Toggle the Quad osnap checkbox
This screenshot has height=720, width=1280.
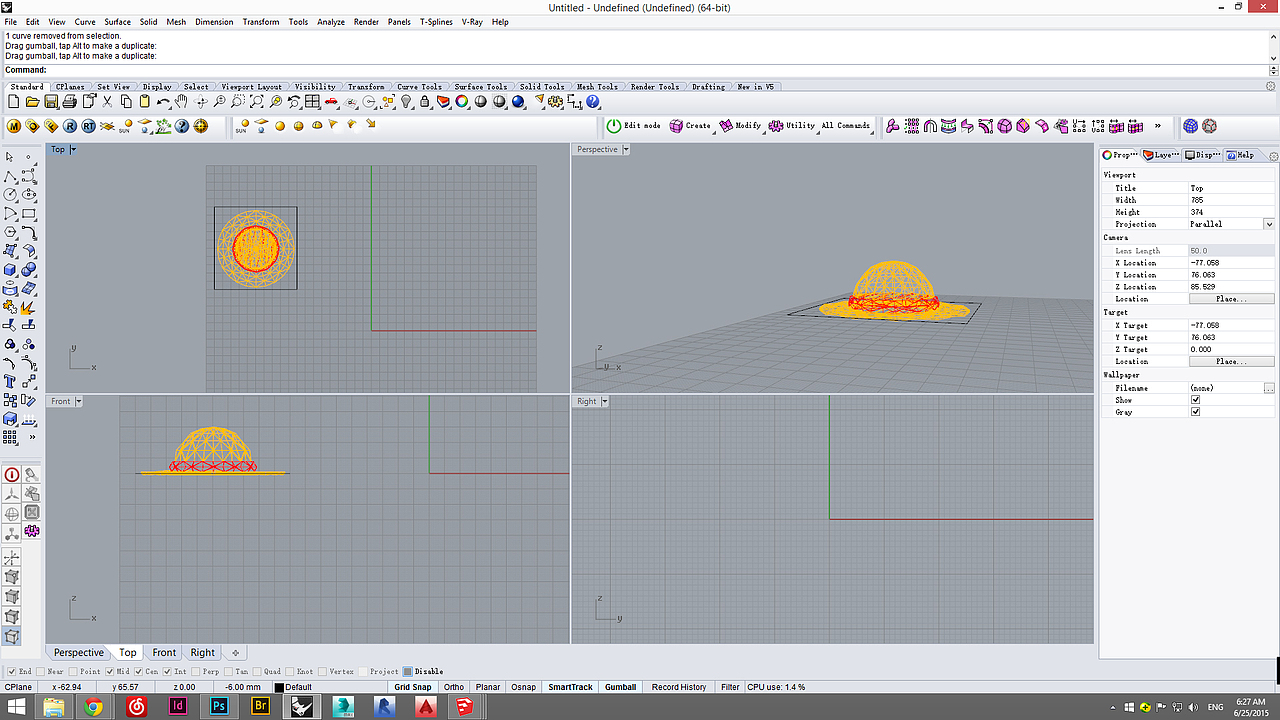[257, 672]
